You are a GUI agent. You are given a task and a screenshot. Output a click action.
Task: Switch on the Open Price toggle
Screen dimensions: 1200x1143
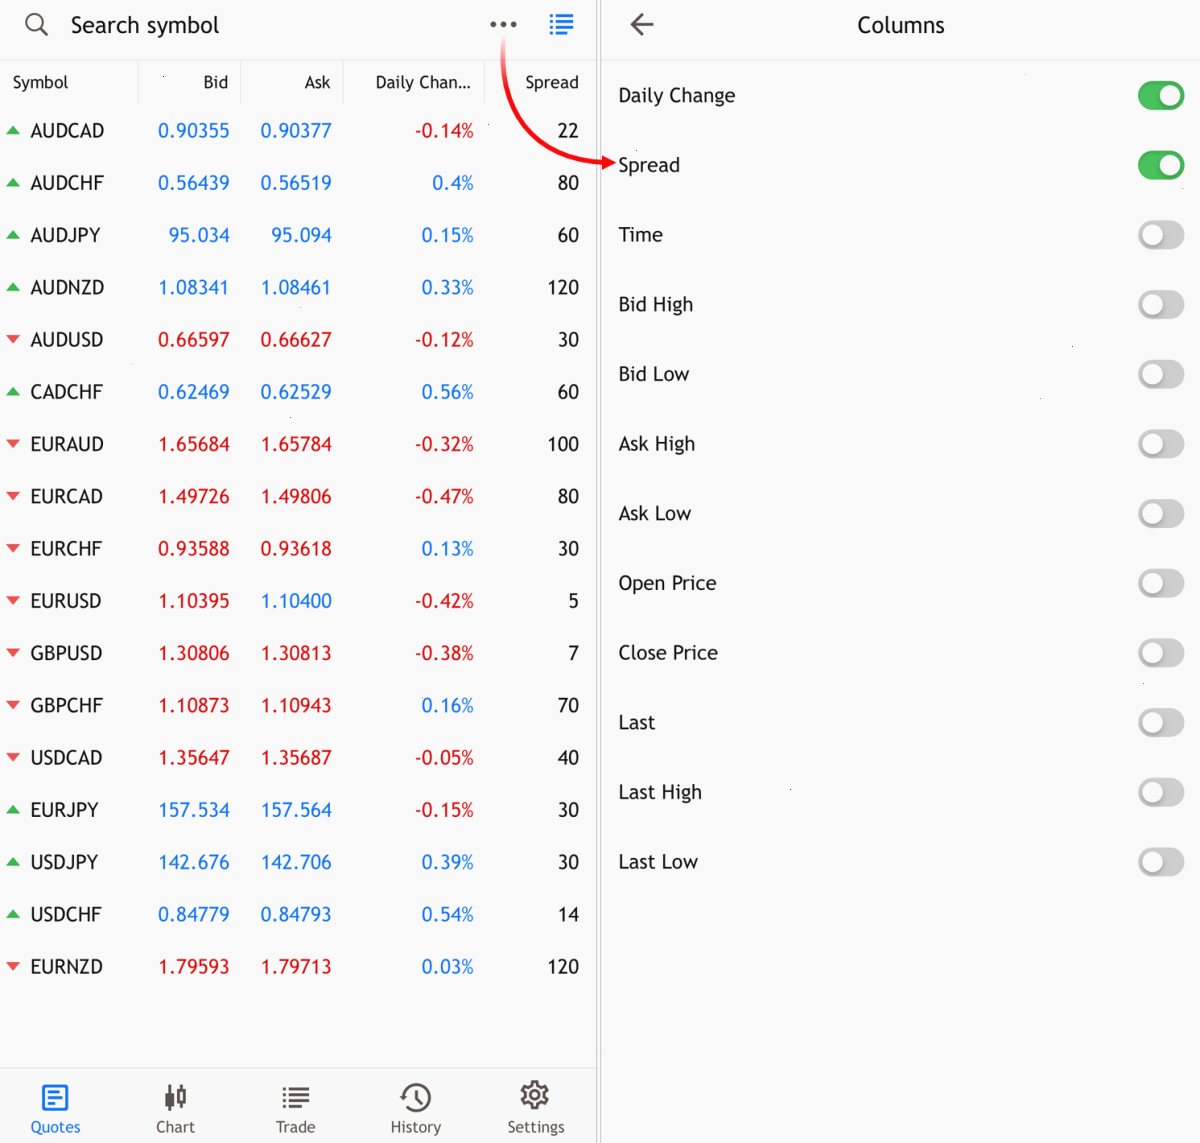point(1161,583)
